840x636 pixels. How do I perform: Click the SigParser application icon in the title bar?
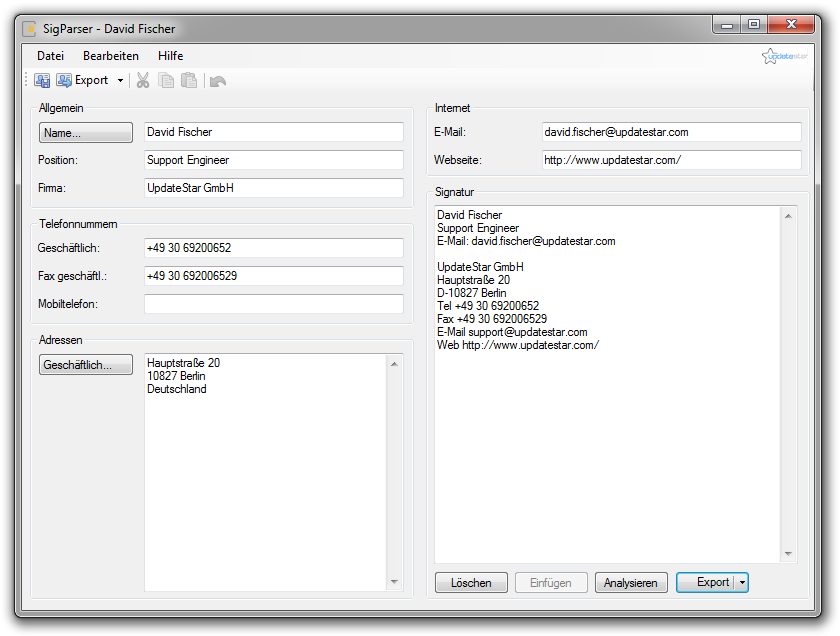[31, 28]
